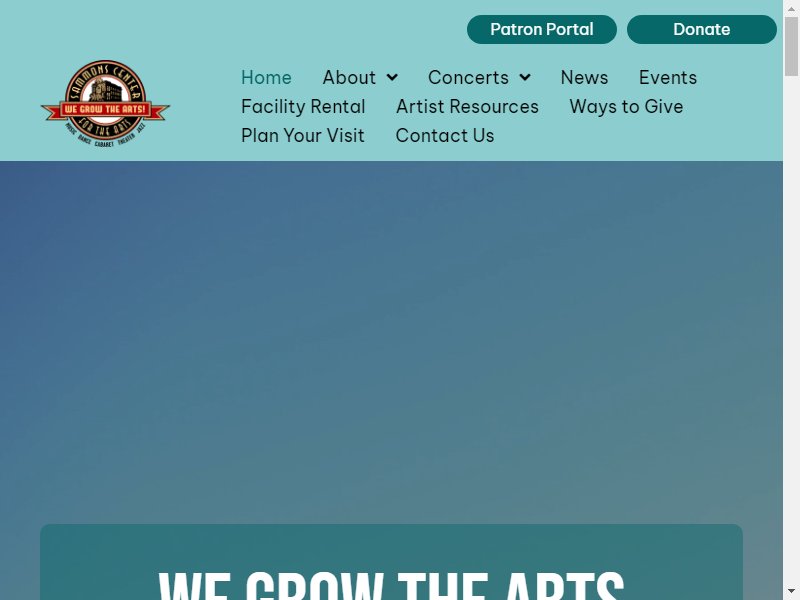This screenshot has width=800, height=600.
Task: Click the scrollbar down arrow
Action: tap(791, 592)
